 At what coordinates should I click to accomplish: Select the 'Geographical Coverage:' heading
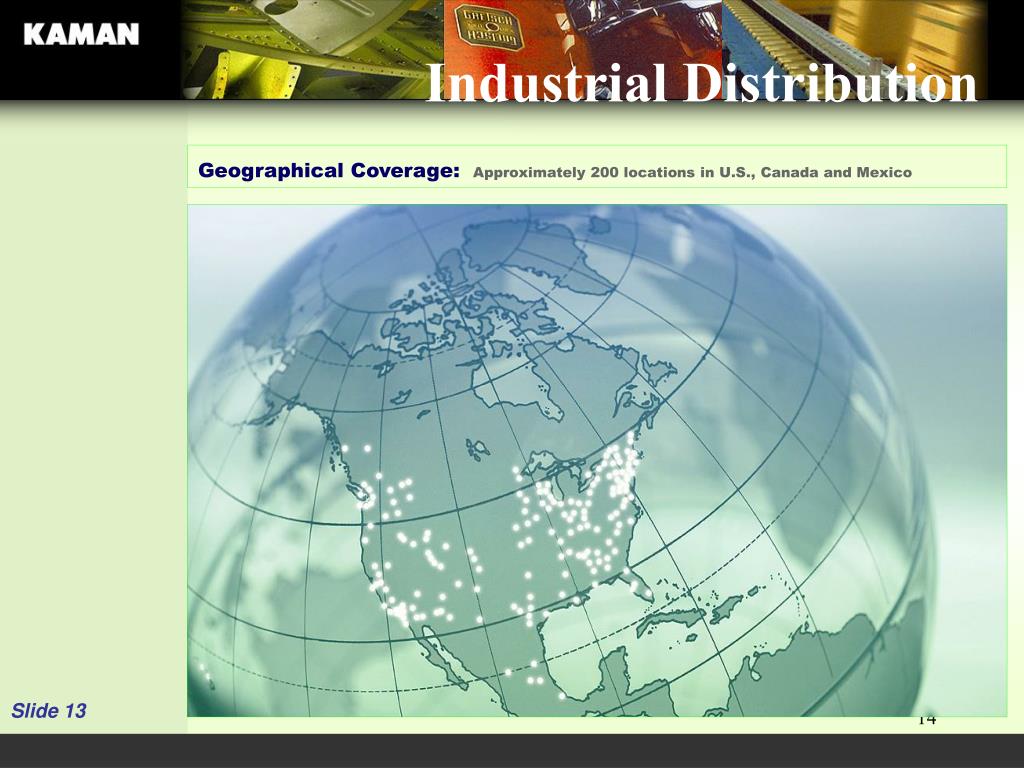click(329, 171)
